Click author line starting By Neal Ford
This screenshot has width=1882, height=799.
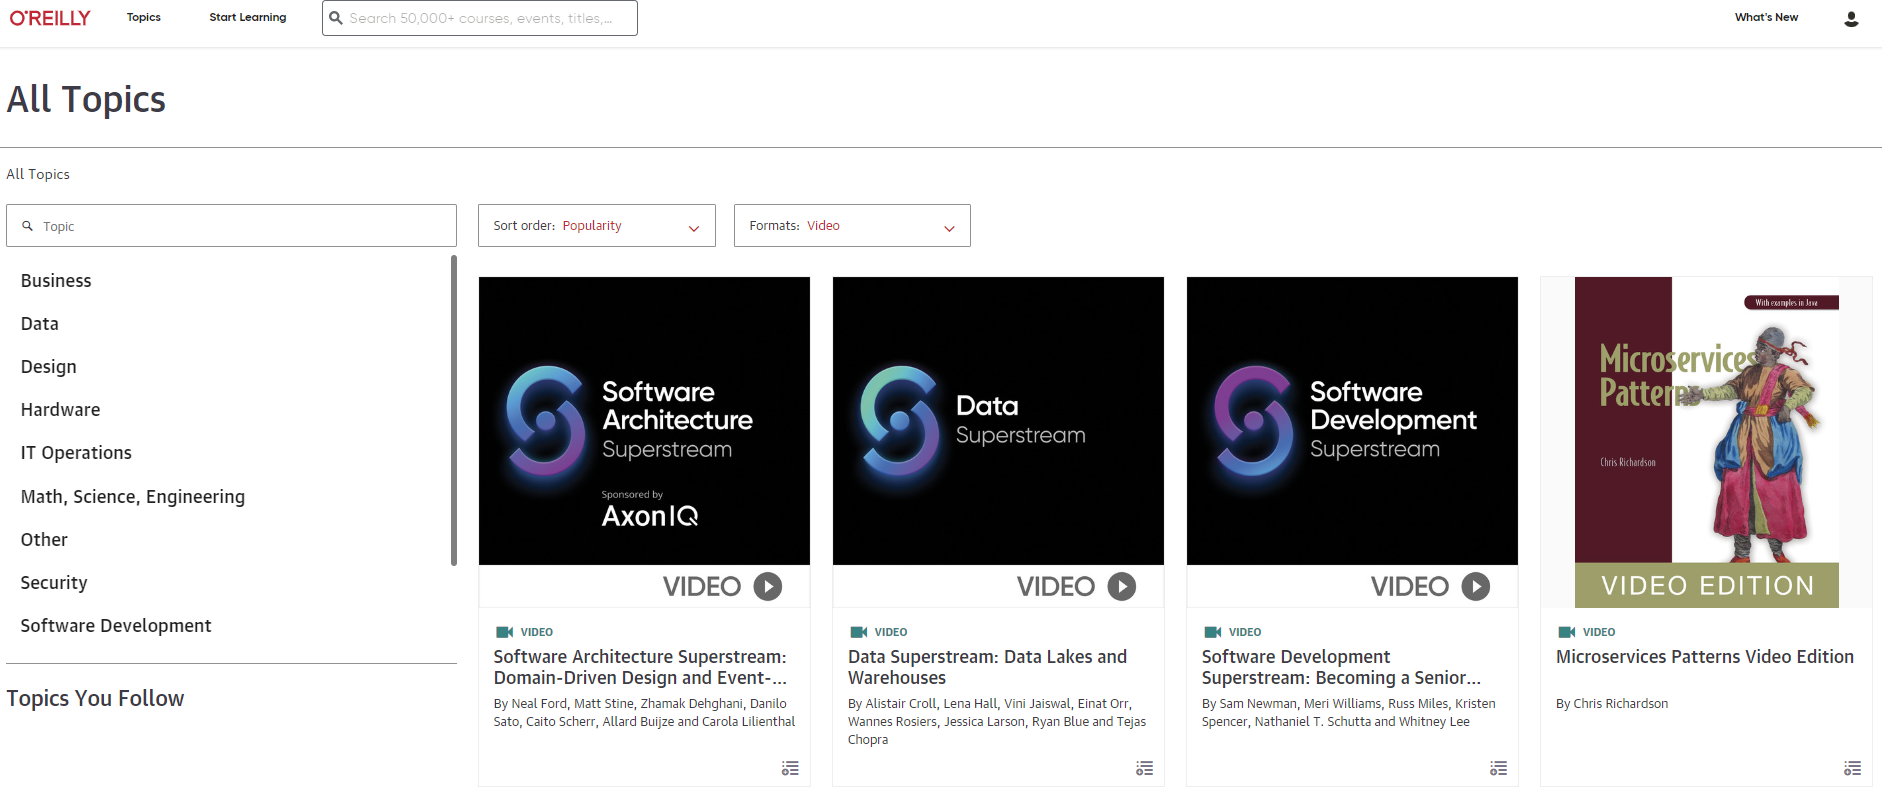(644, 713)
